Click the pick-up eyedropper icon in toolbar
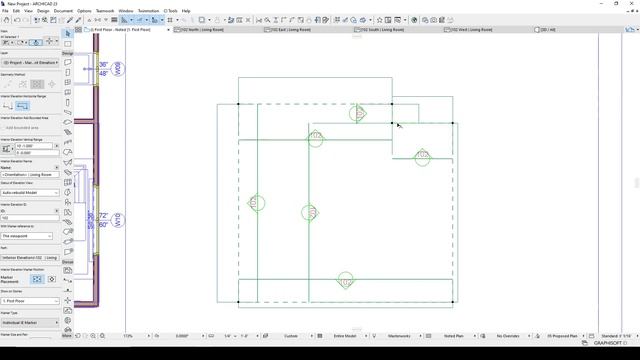The image size is (640, 360). [70, 20]
